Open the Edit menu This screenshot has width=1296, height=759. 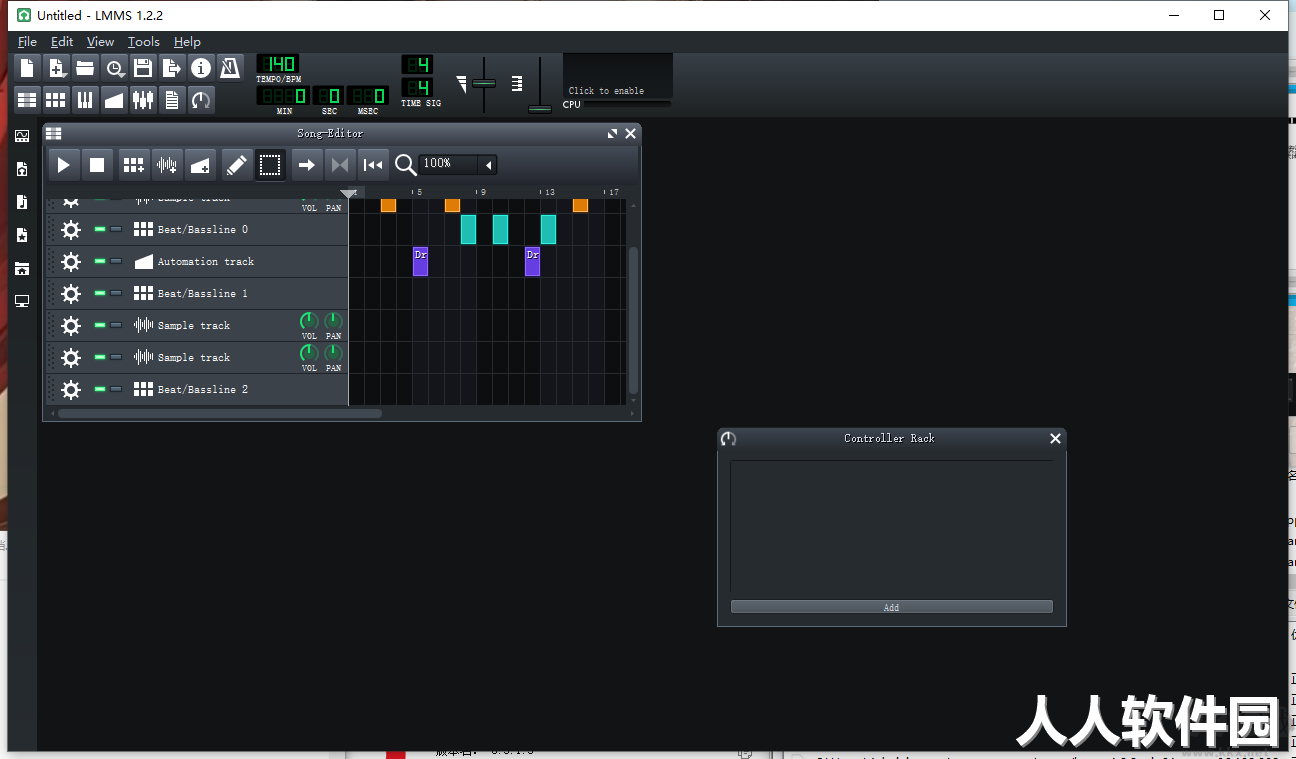coord(62,42)
